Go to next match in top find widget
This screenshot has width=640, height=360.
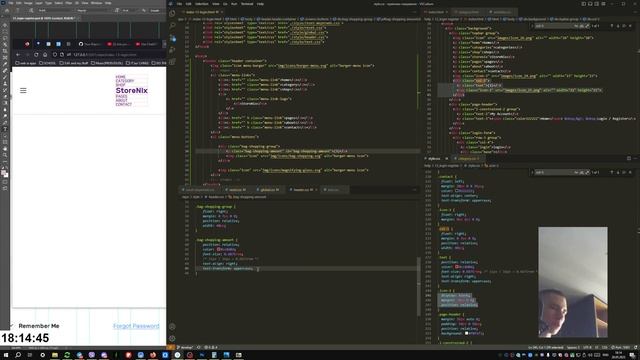[618, 26]
